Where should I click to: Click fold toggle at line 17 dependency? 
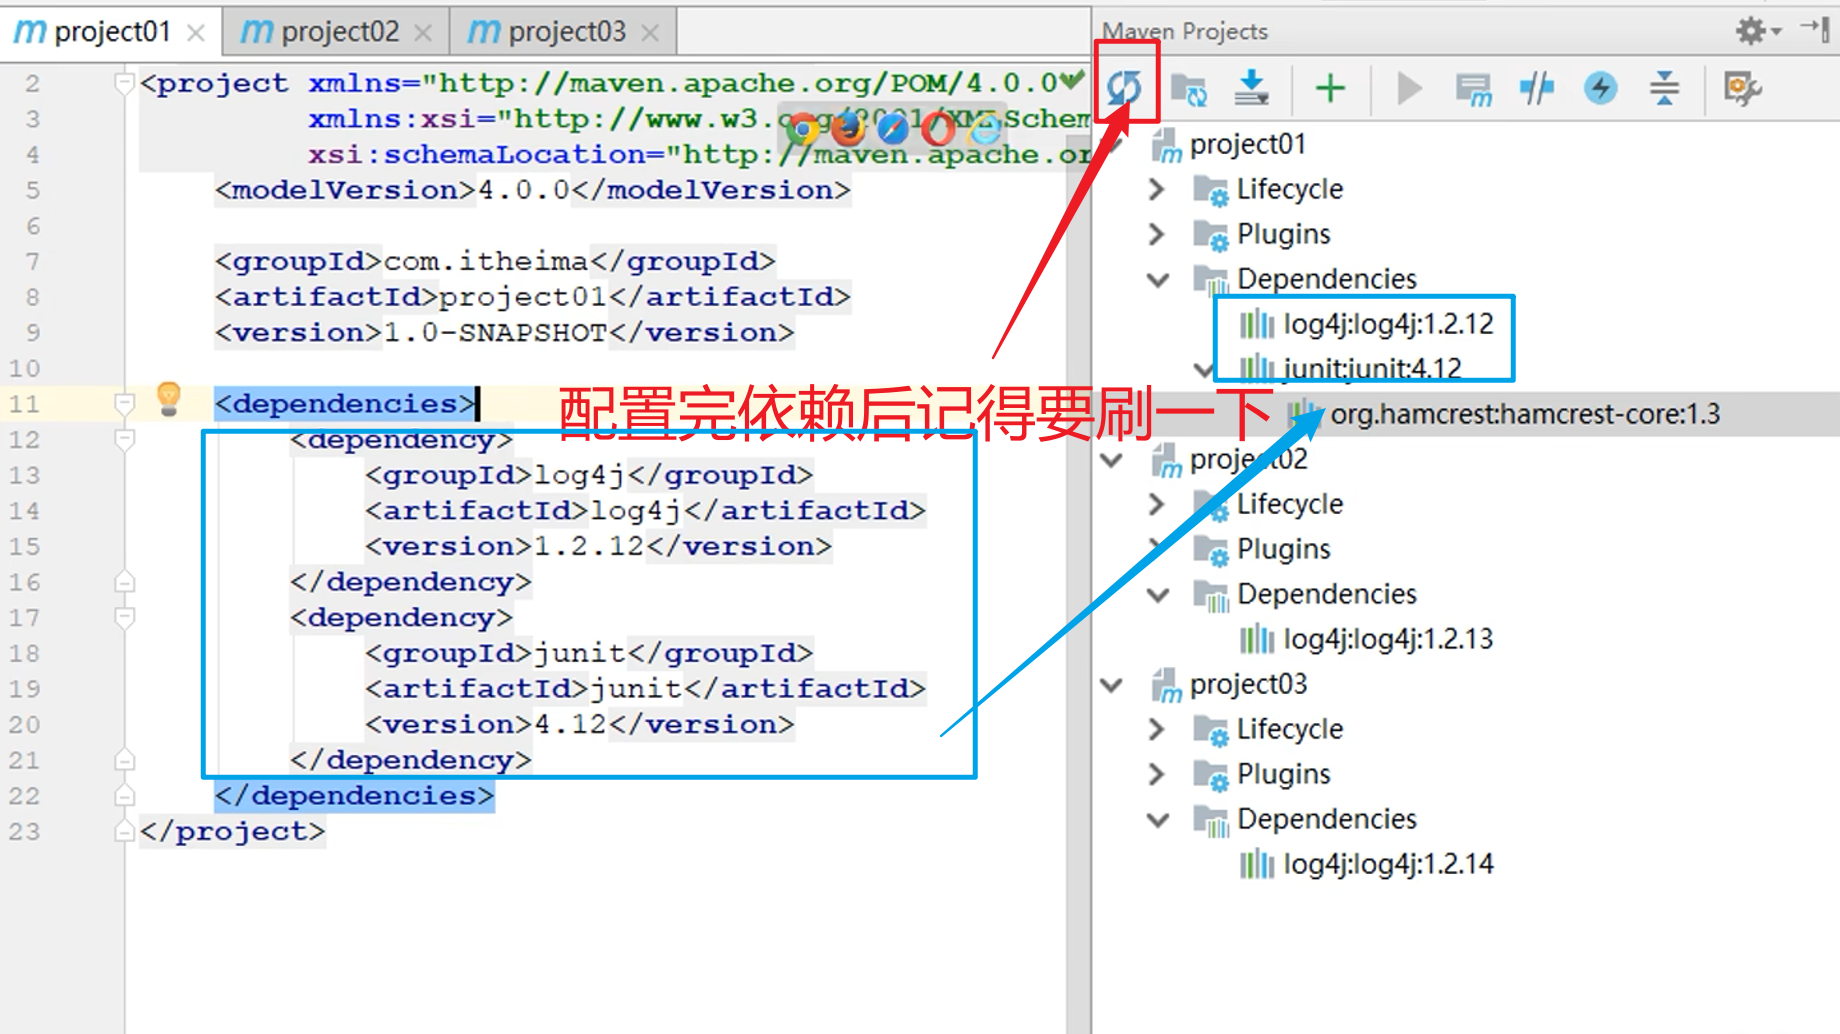tap(124, 617)
